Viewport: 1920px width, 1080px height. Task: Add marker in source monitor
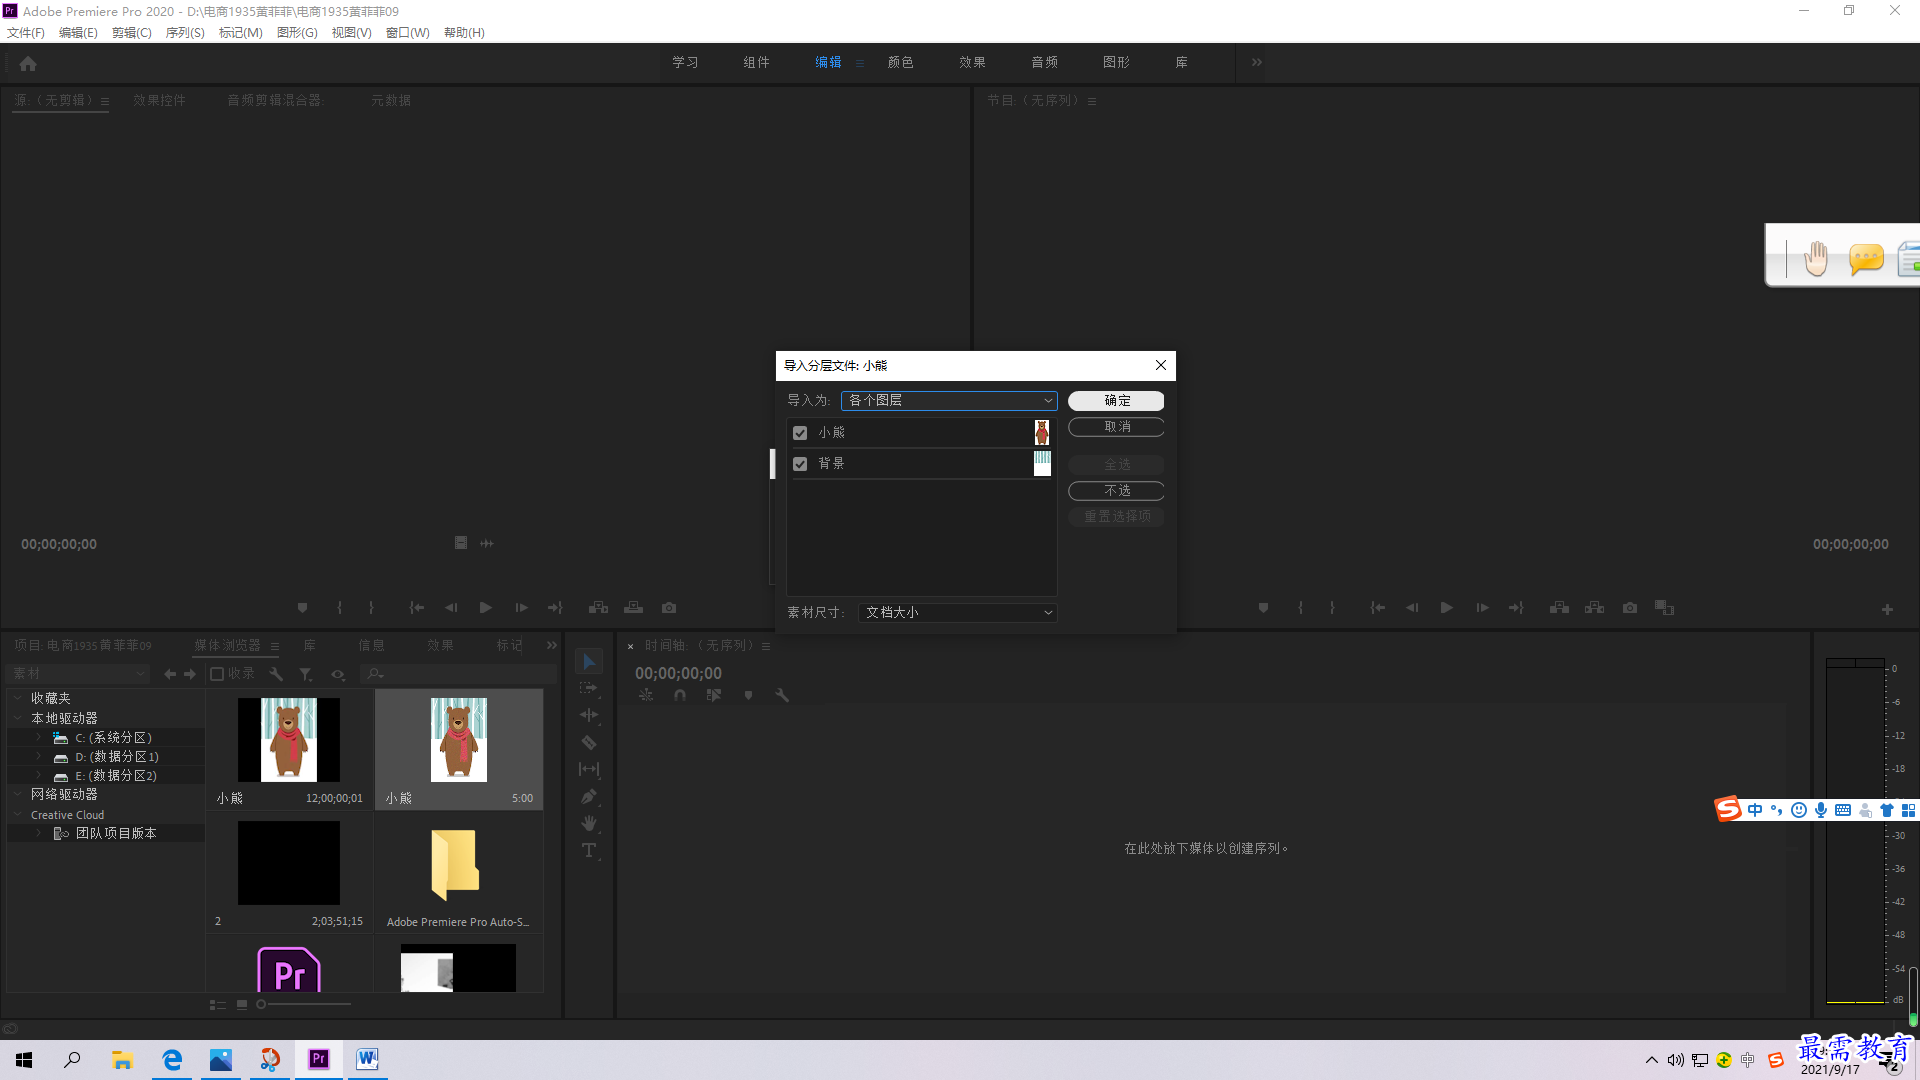click(302, 607)
